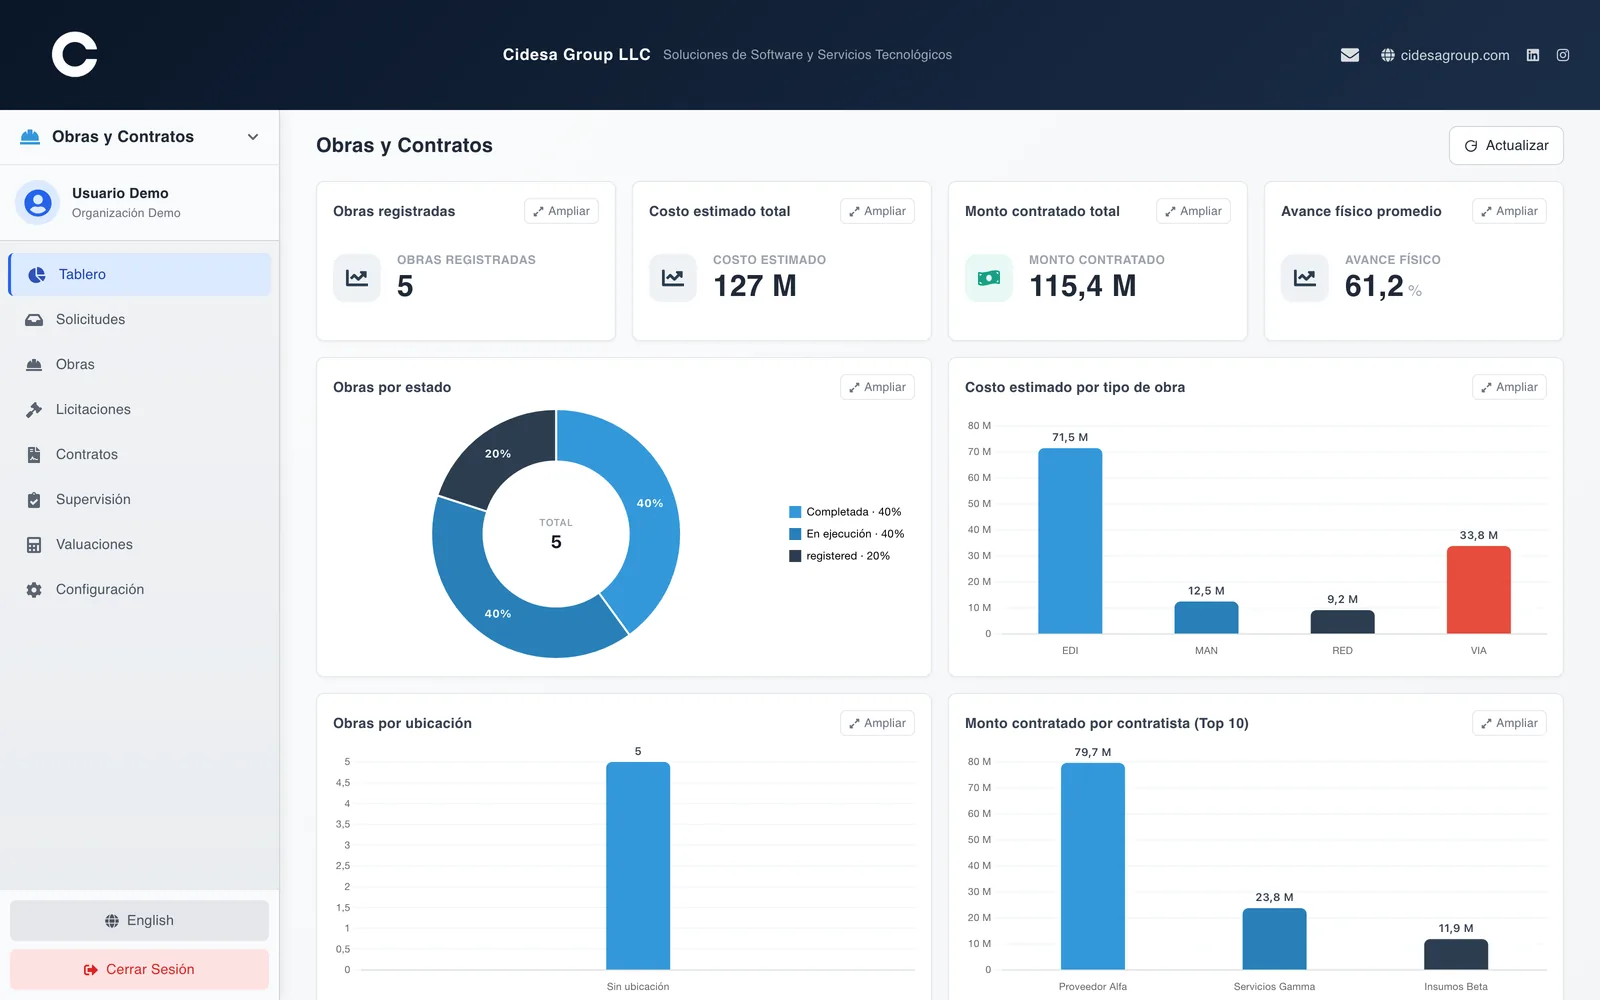Click the Contratos document icon
This screenshot has height=1000, width=1600.
(34, 455)
